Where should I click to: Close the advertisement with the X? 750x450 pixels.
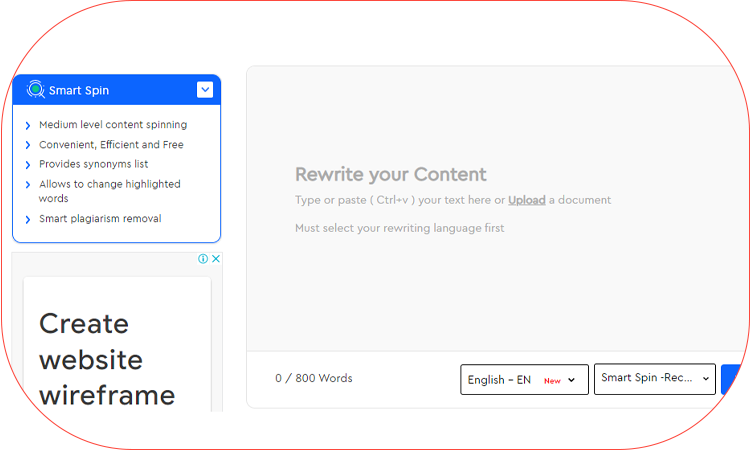pos(216,259)
